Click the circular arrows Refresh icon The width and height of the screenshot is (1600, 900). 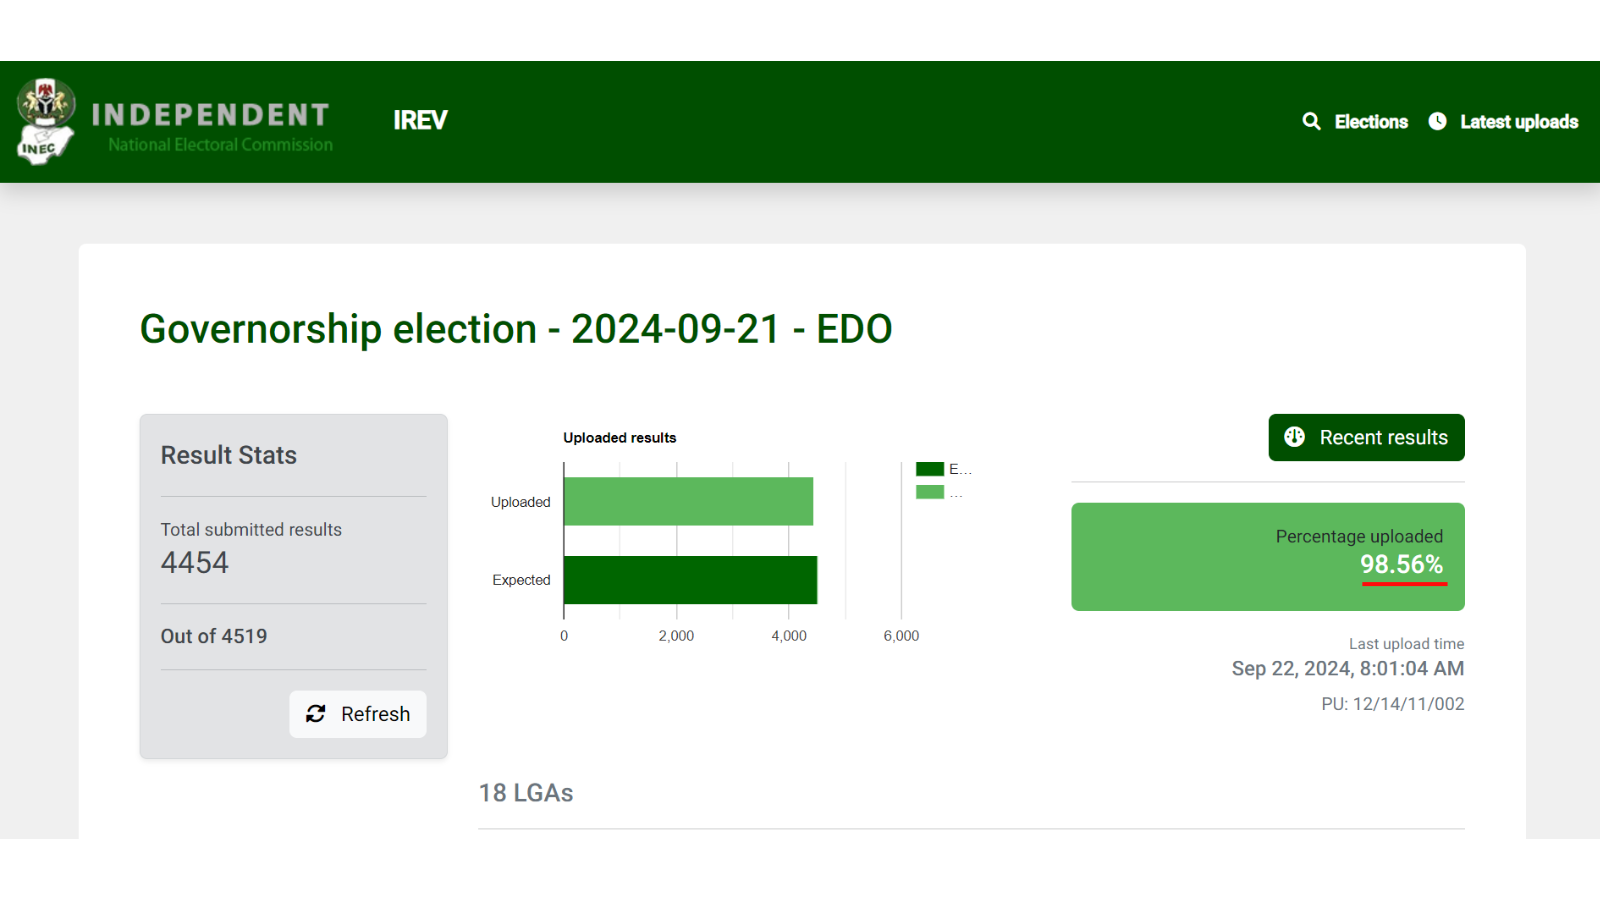tap(316, 714)
